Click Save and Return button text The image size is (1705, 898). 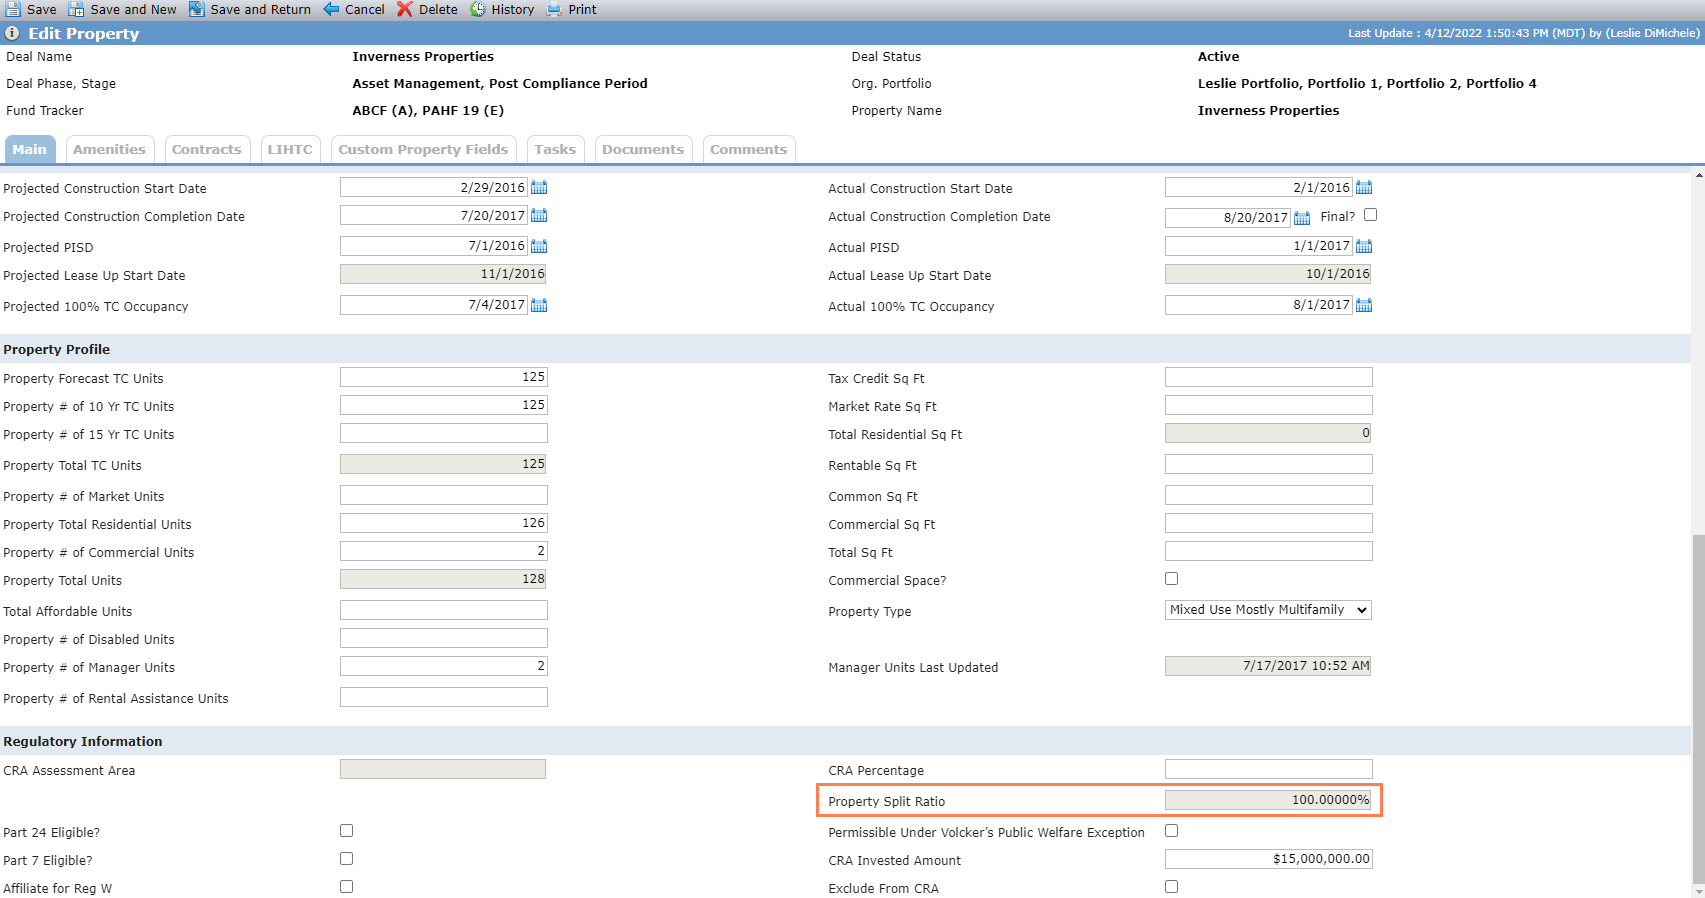pos(261,9)
